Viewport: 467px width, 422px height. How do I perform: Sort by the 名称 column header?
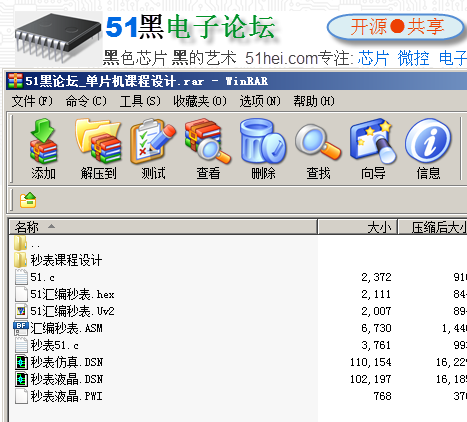click(x=163, y=227)
